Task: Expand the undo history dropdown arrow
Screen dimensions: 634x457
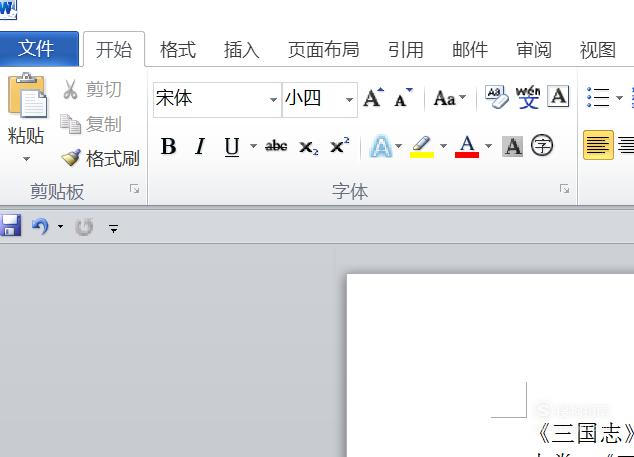Action: click(x=60, y=226)
